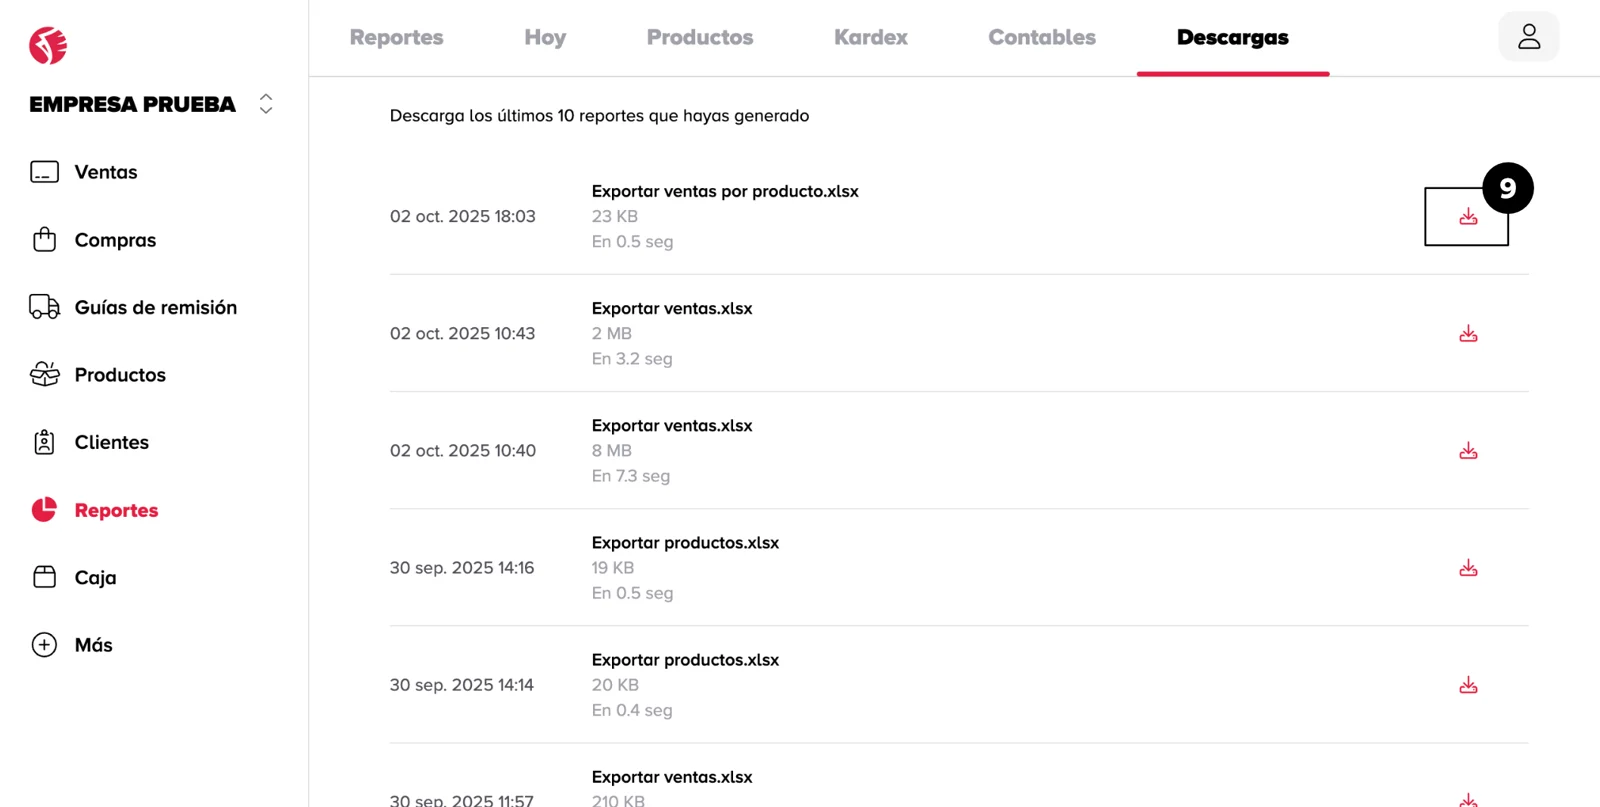The image size is (1600, 807).
Task: Open the user profile icon
Action: coord(1528,37)
